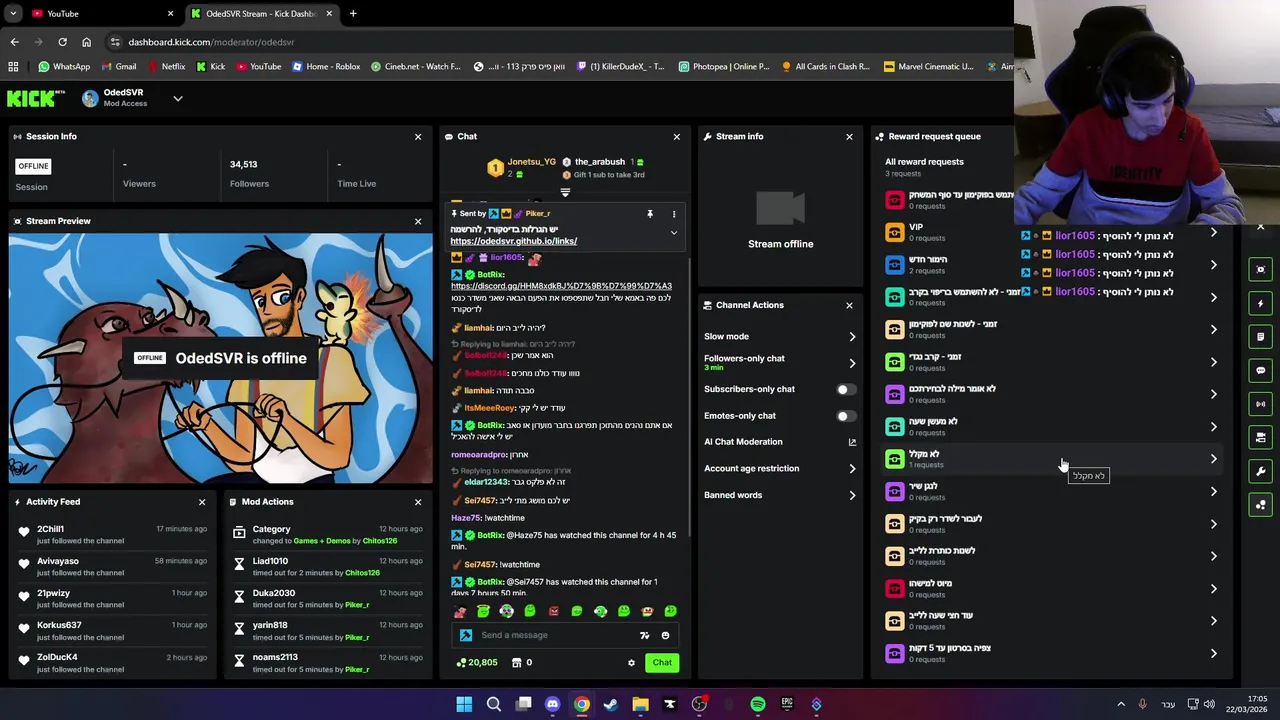
Task: Click the lightning bolt sidebar icon
Action: click(1261, 303)
